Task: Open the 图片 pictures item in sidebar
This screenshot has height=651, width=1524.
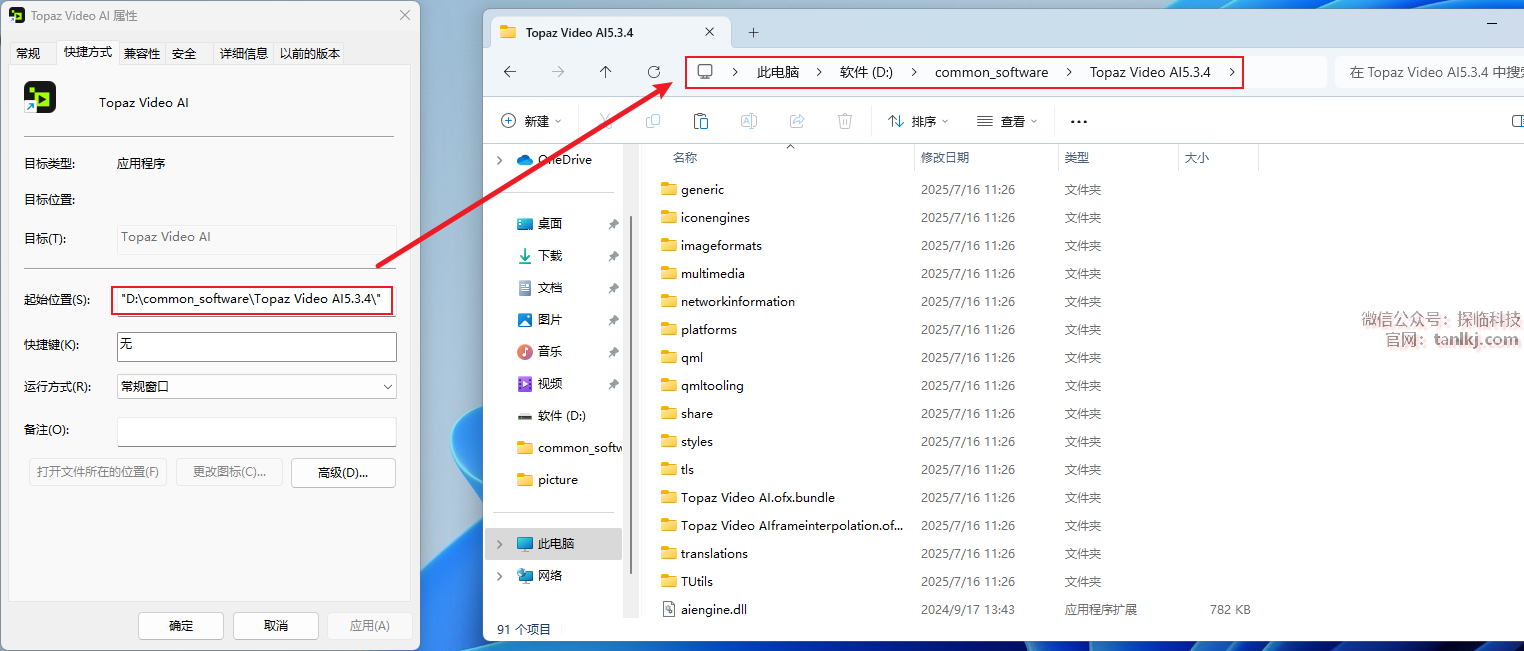Action: point(550,320)
